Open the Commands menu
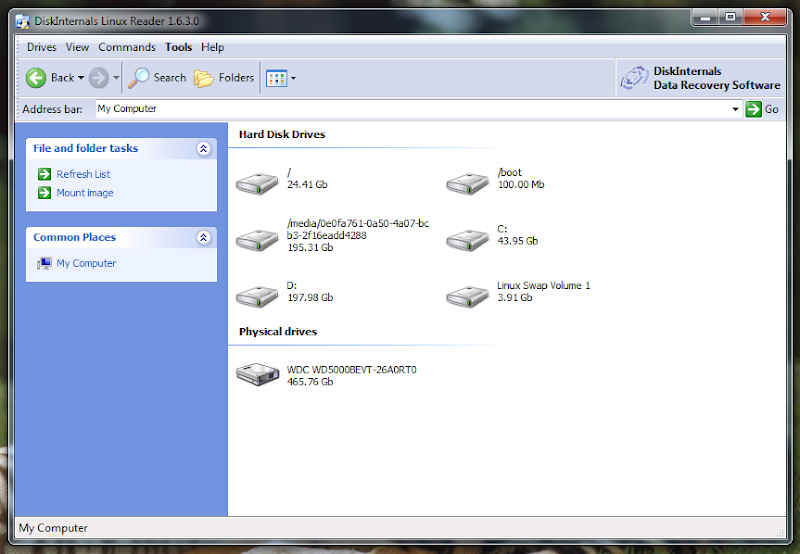This screenshot has height=554, width=800. pyautogui.click(x=127, y=47)
